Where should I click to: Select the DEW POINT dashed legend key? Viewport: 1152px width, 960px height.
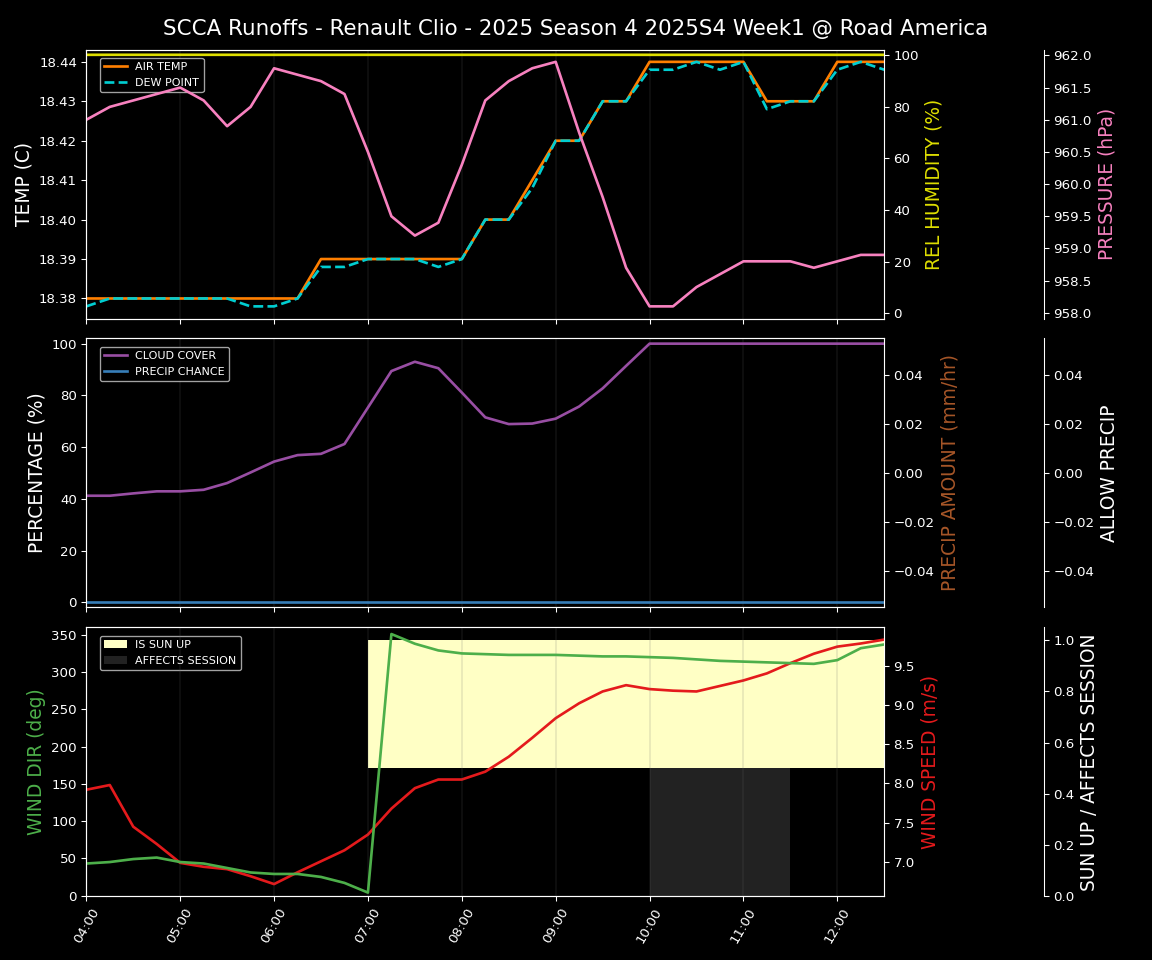point(118,84)
